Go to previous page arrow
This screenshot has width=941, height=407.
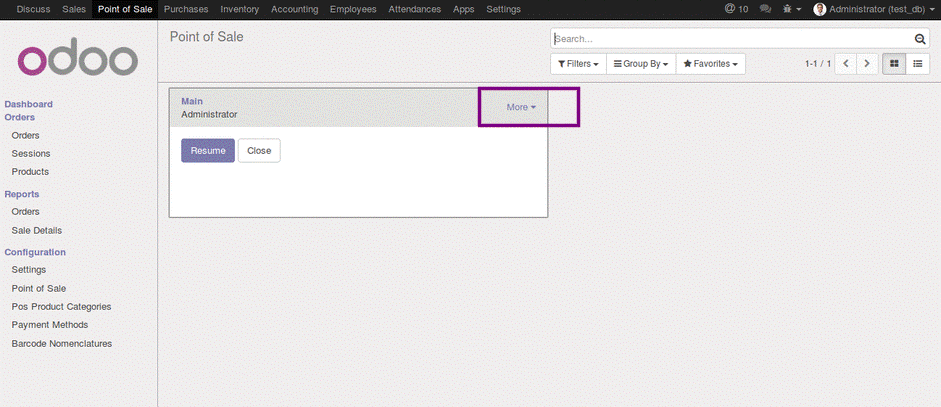(x=846, y=64)
